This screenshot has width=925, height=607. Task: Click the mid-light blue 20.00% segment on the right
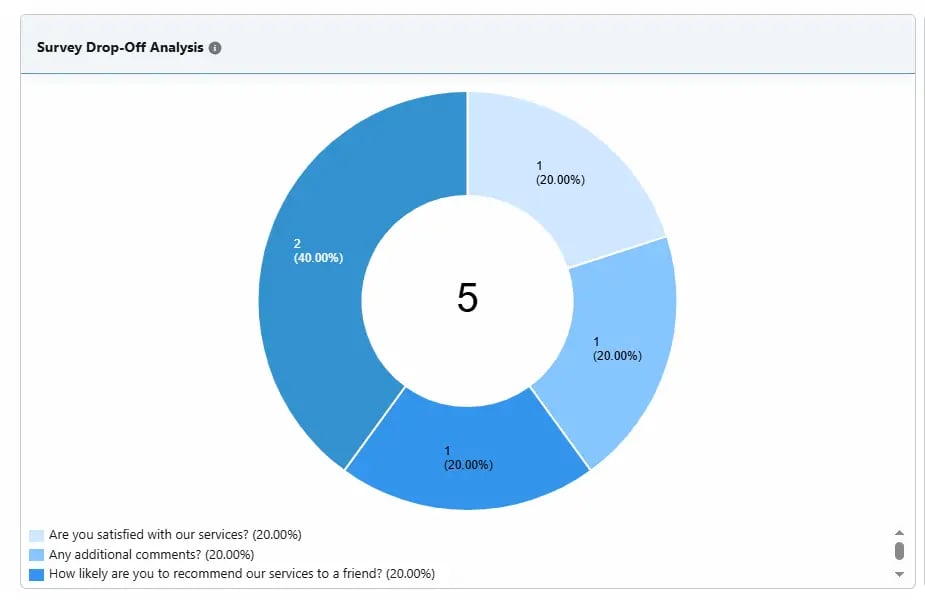coord(619,348)
